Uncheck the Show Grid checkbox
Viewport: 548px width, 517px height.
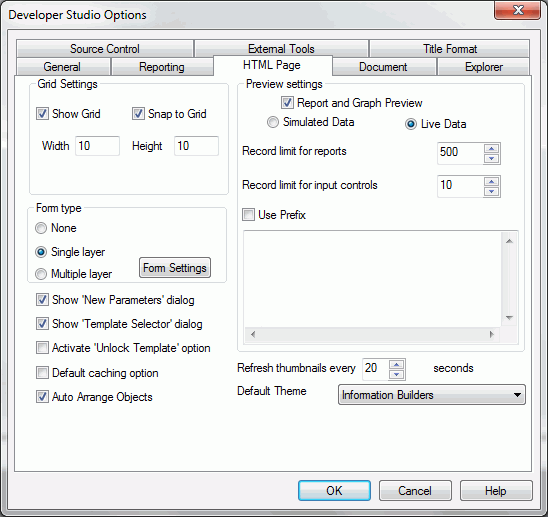42,114
